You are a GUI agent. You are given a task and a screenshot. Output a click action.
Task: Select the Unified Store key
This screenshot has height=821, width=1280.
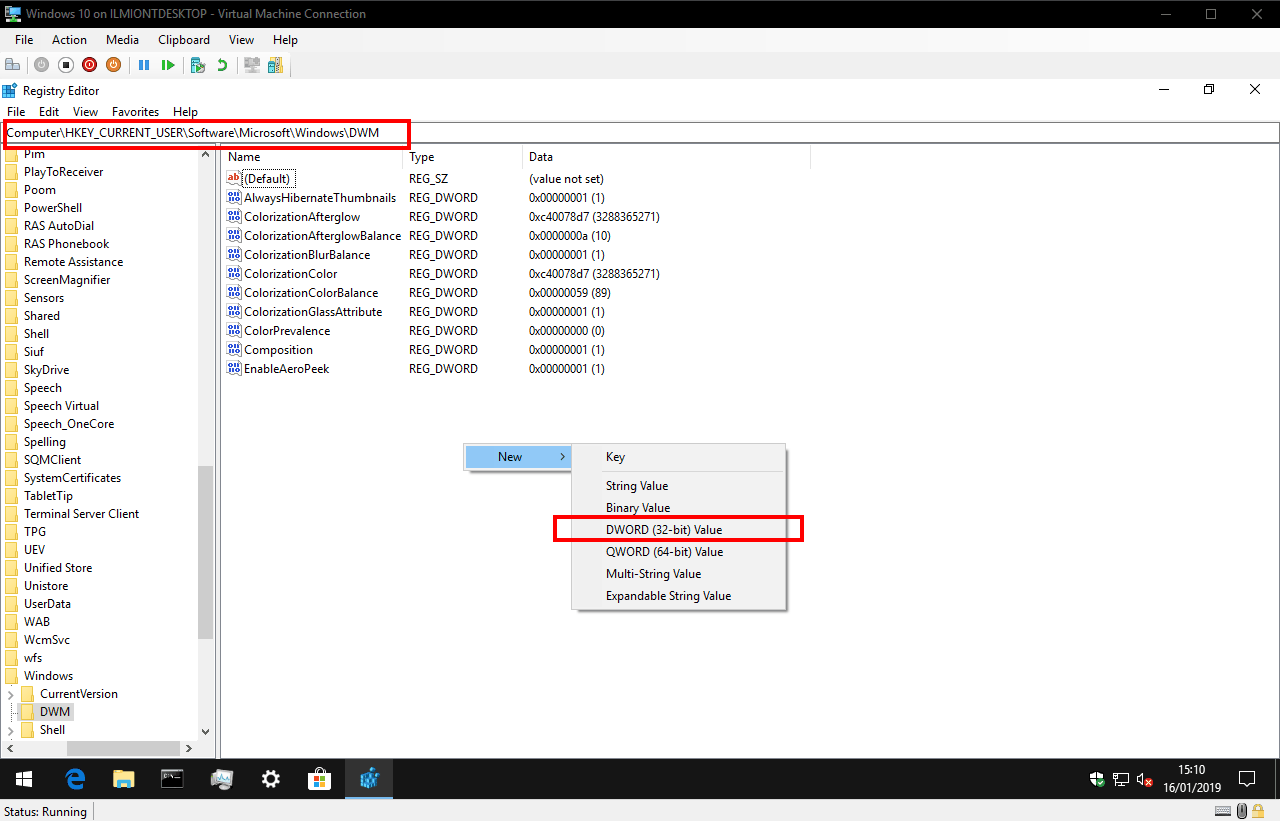tap(58, 568)
